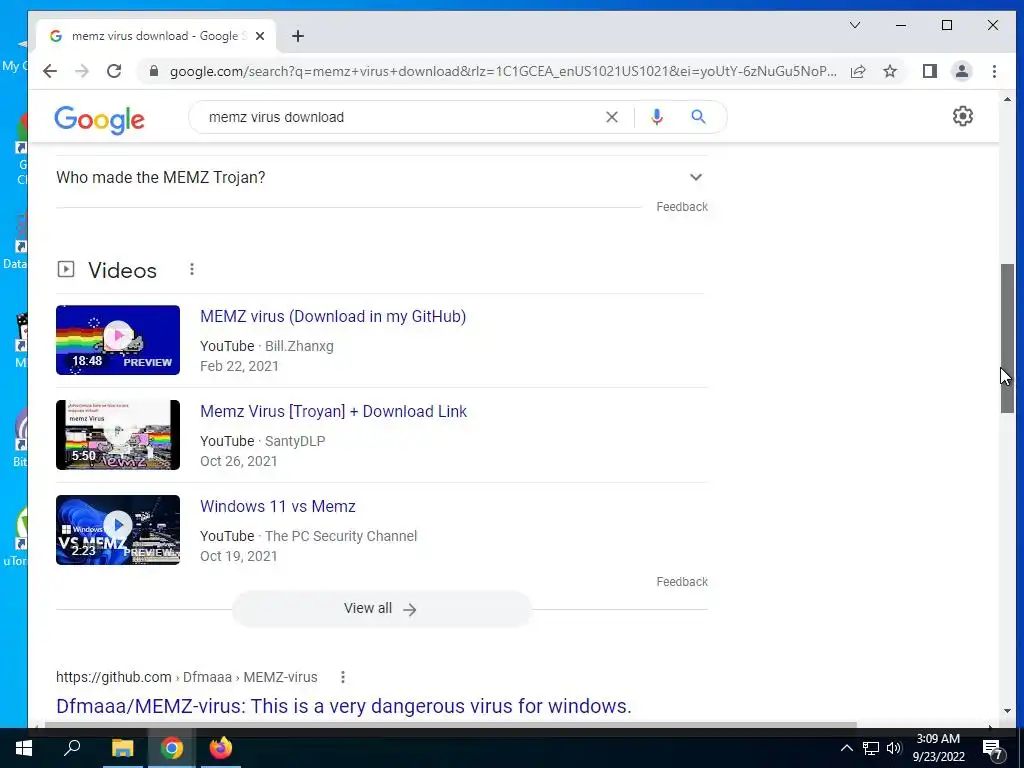Open options for the github.com result

coord(343,677)
